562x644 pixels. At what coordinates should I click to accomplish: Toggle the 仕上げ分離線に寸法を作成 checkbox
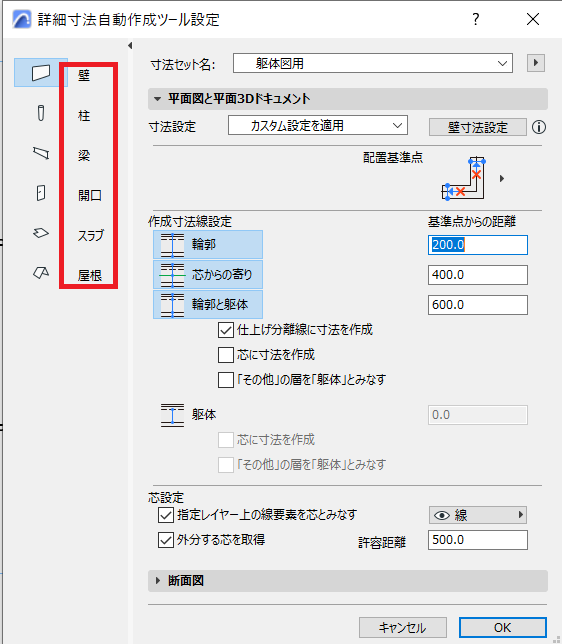[x=226, y=330]
